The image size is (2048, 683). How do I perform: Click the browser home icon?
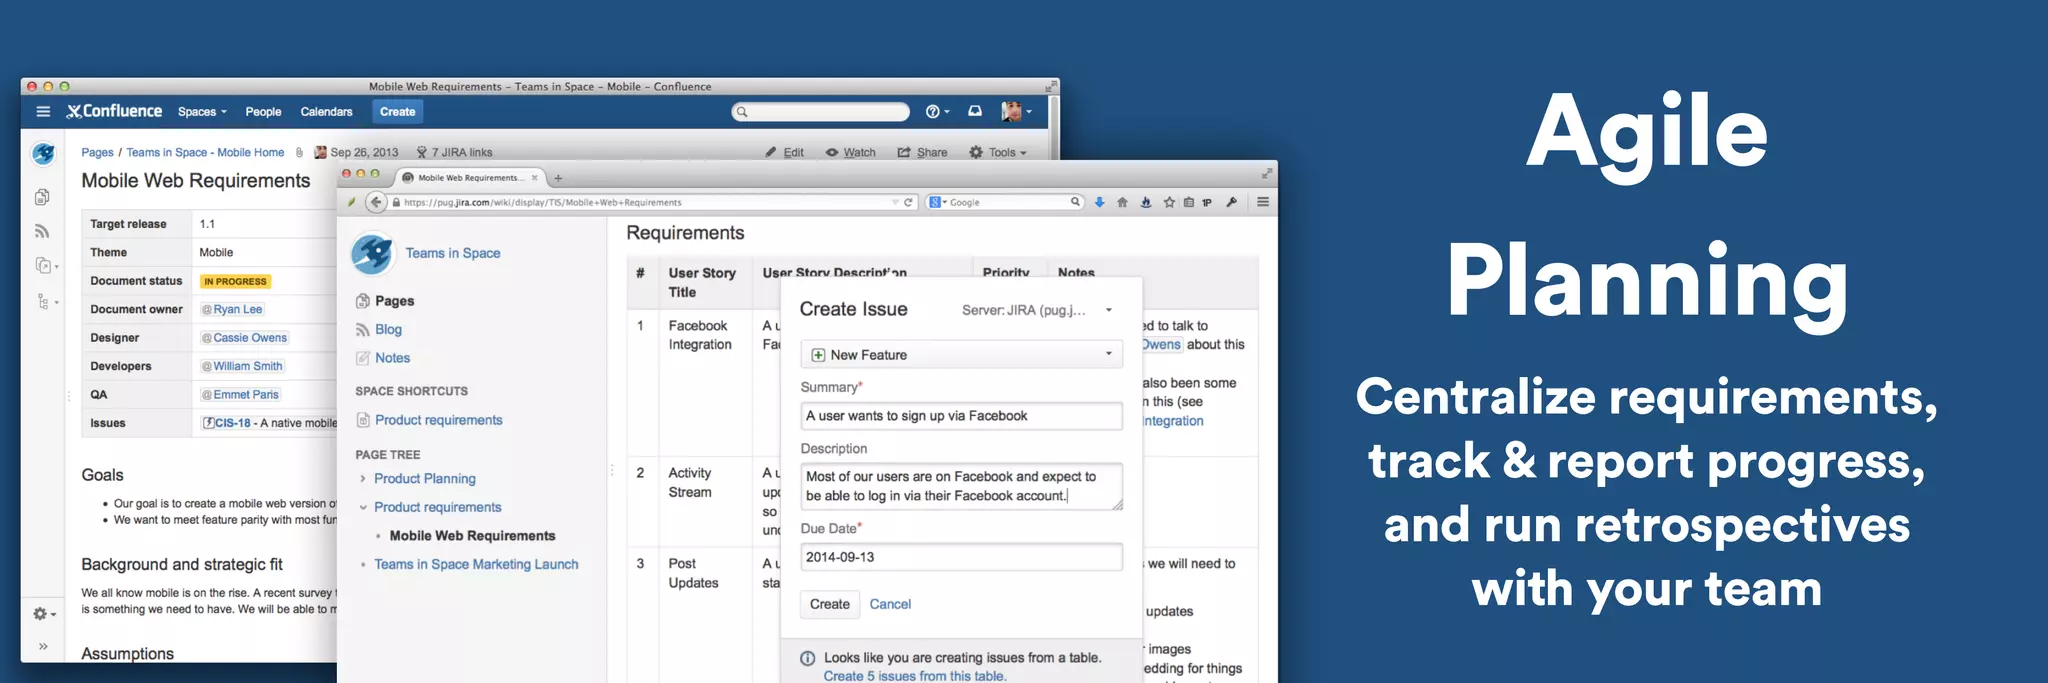tap(1122, 202)
